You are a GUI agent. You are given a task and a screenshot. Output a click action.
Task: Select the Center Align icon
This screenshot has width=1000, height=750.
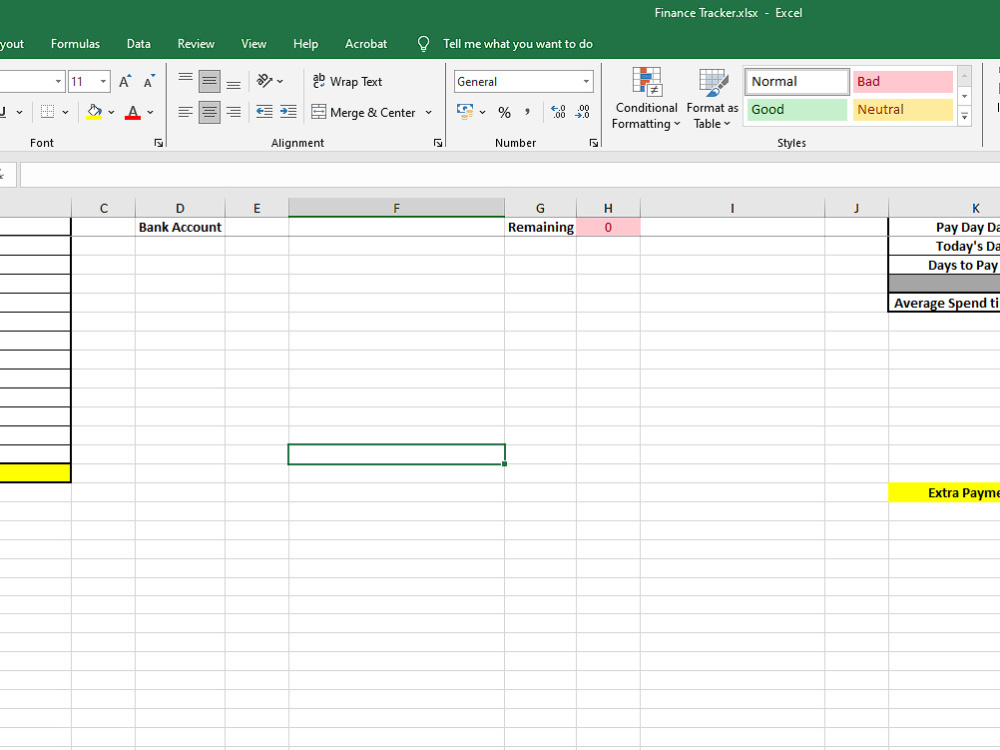point(209,112)
